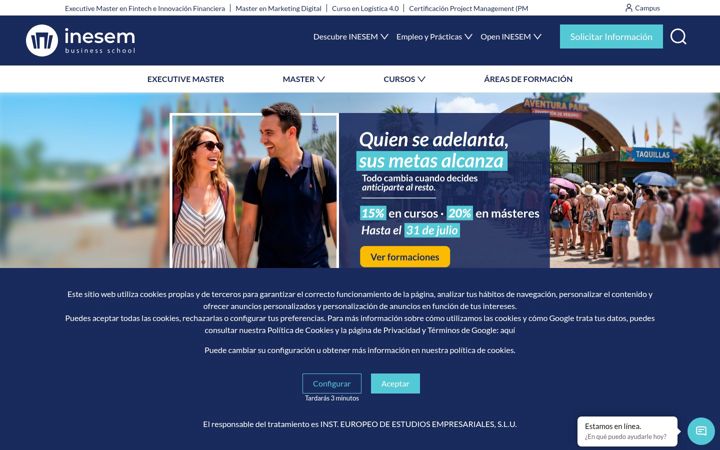Viewport: 720px width, 450px height.
Task: Go to the Campus link
Action: tap(647, 8)
